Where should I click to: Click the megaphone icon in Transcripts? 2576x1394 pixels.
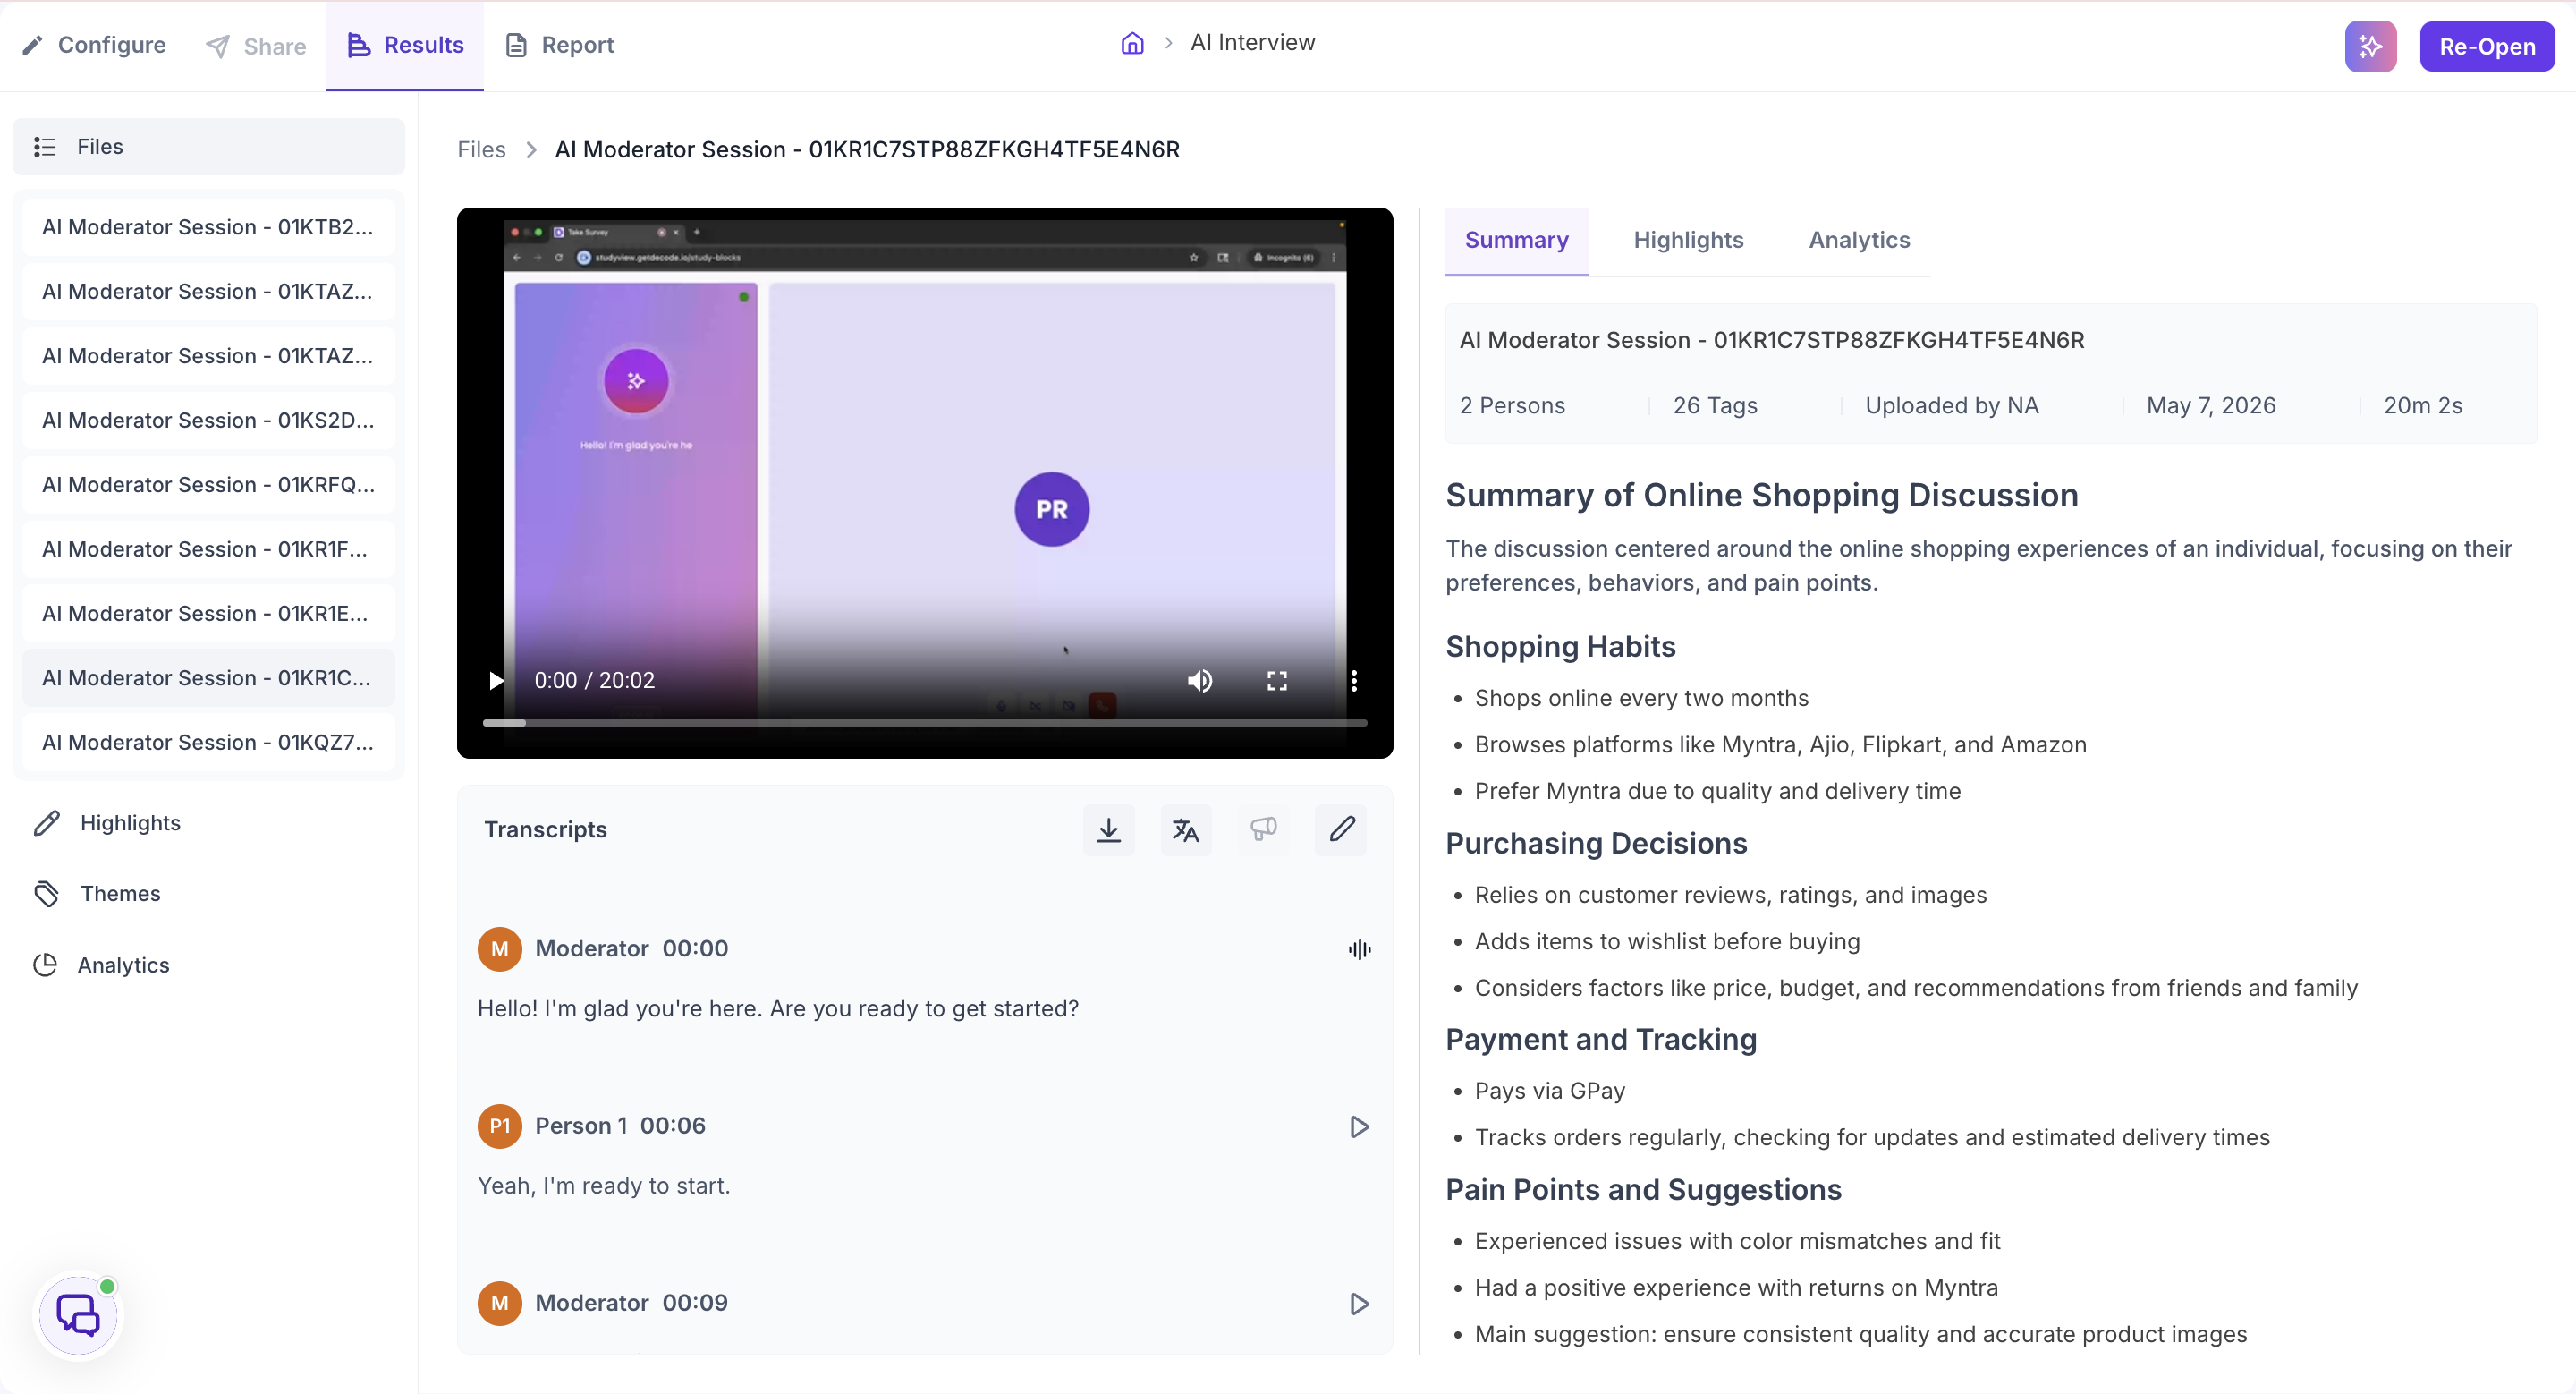click(x=1263, y=829)
